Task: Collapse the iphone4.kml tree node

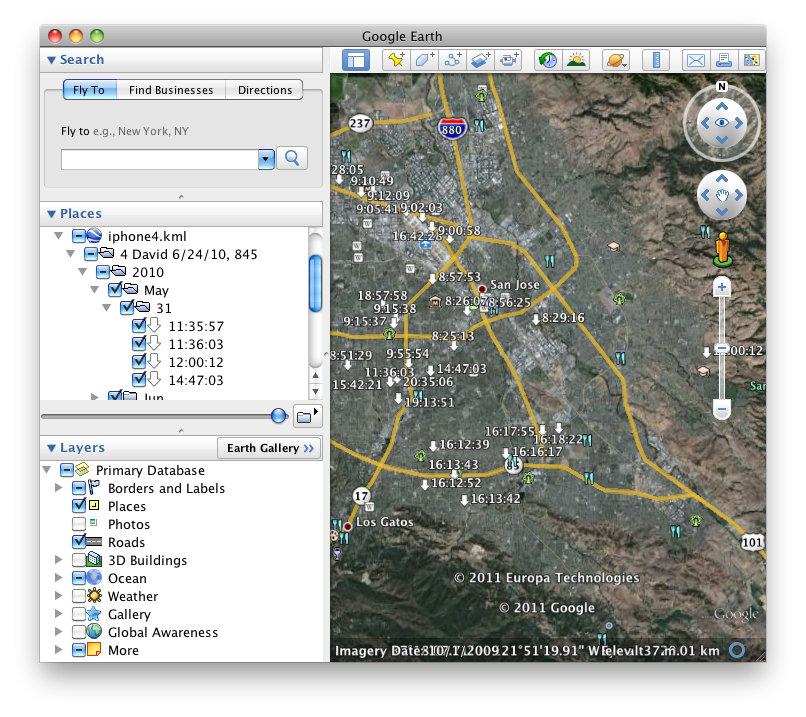Action: coord(59,236)
